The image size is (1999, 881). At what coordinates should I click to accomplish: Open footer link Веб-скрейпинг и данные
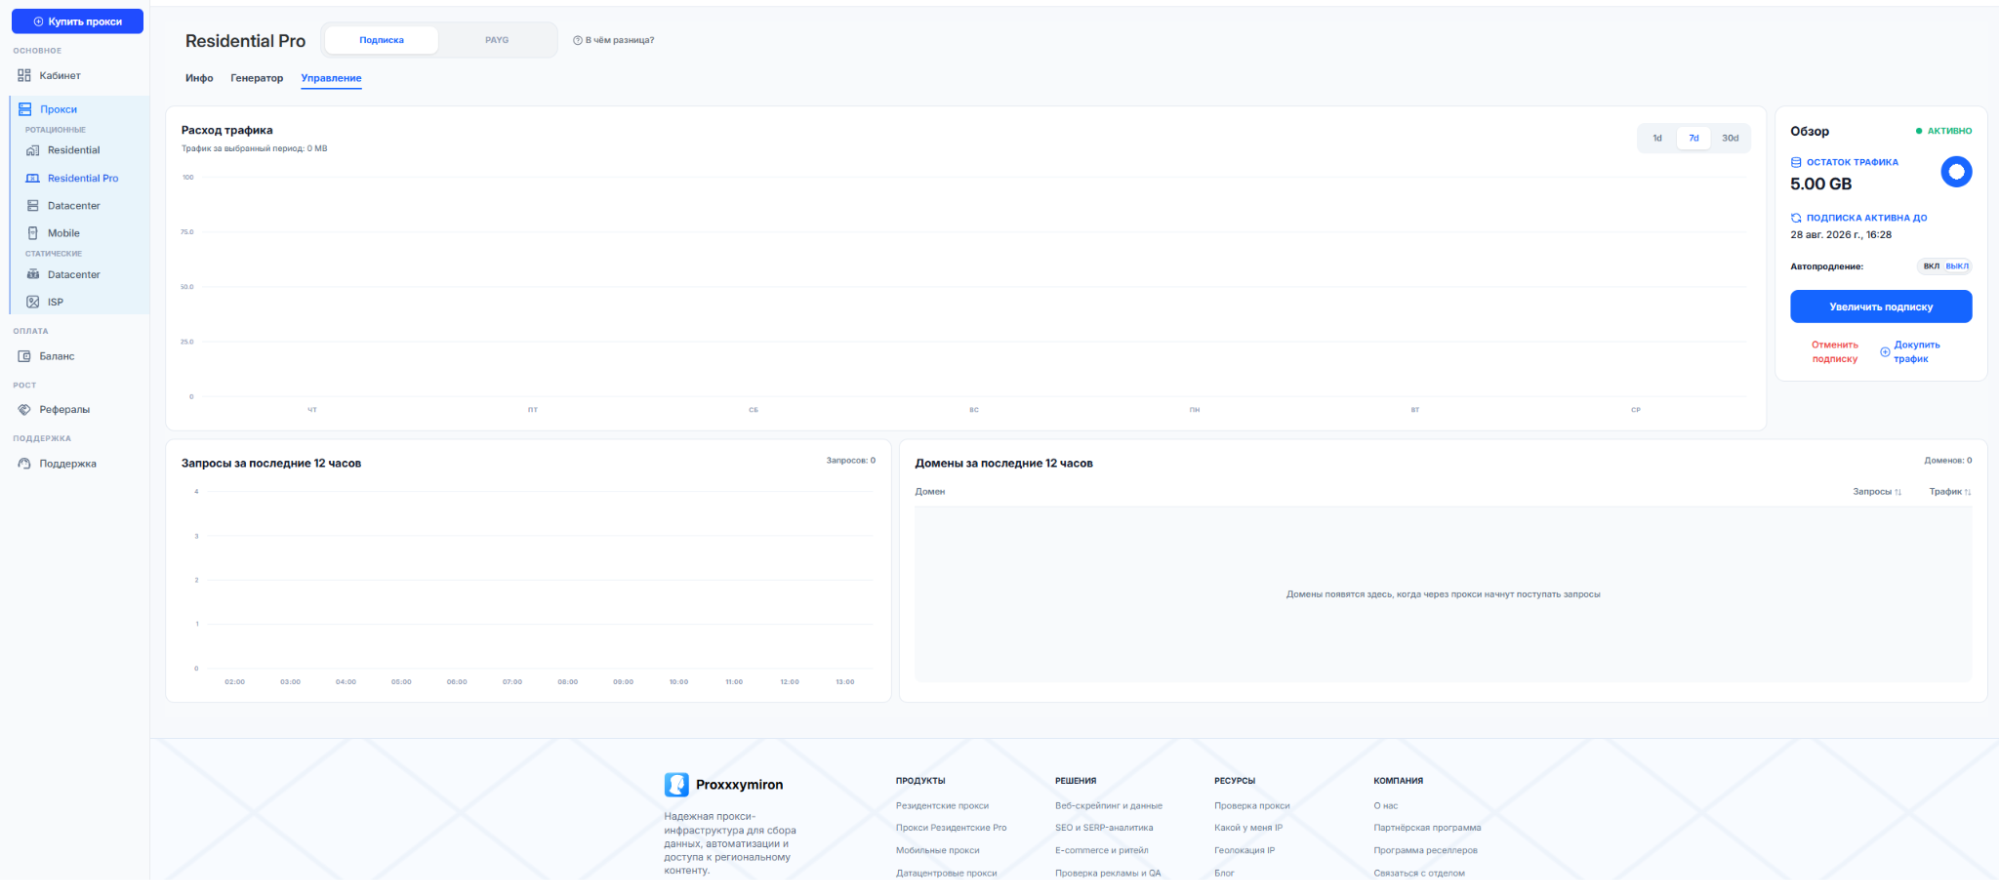[x=1109, y=806]
